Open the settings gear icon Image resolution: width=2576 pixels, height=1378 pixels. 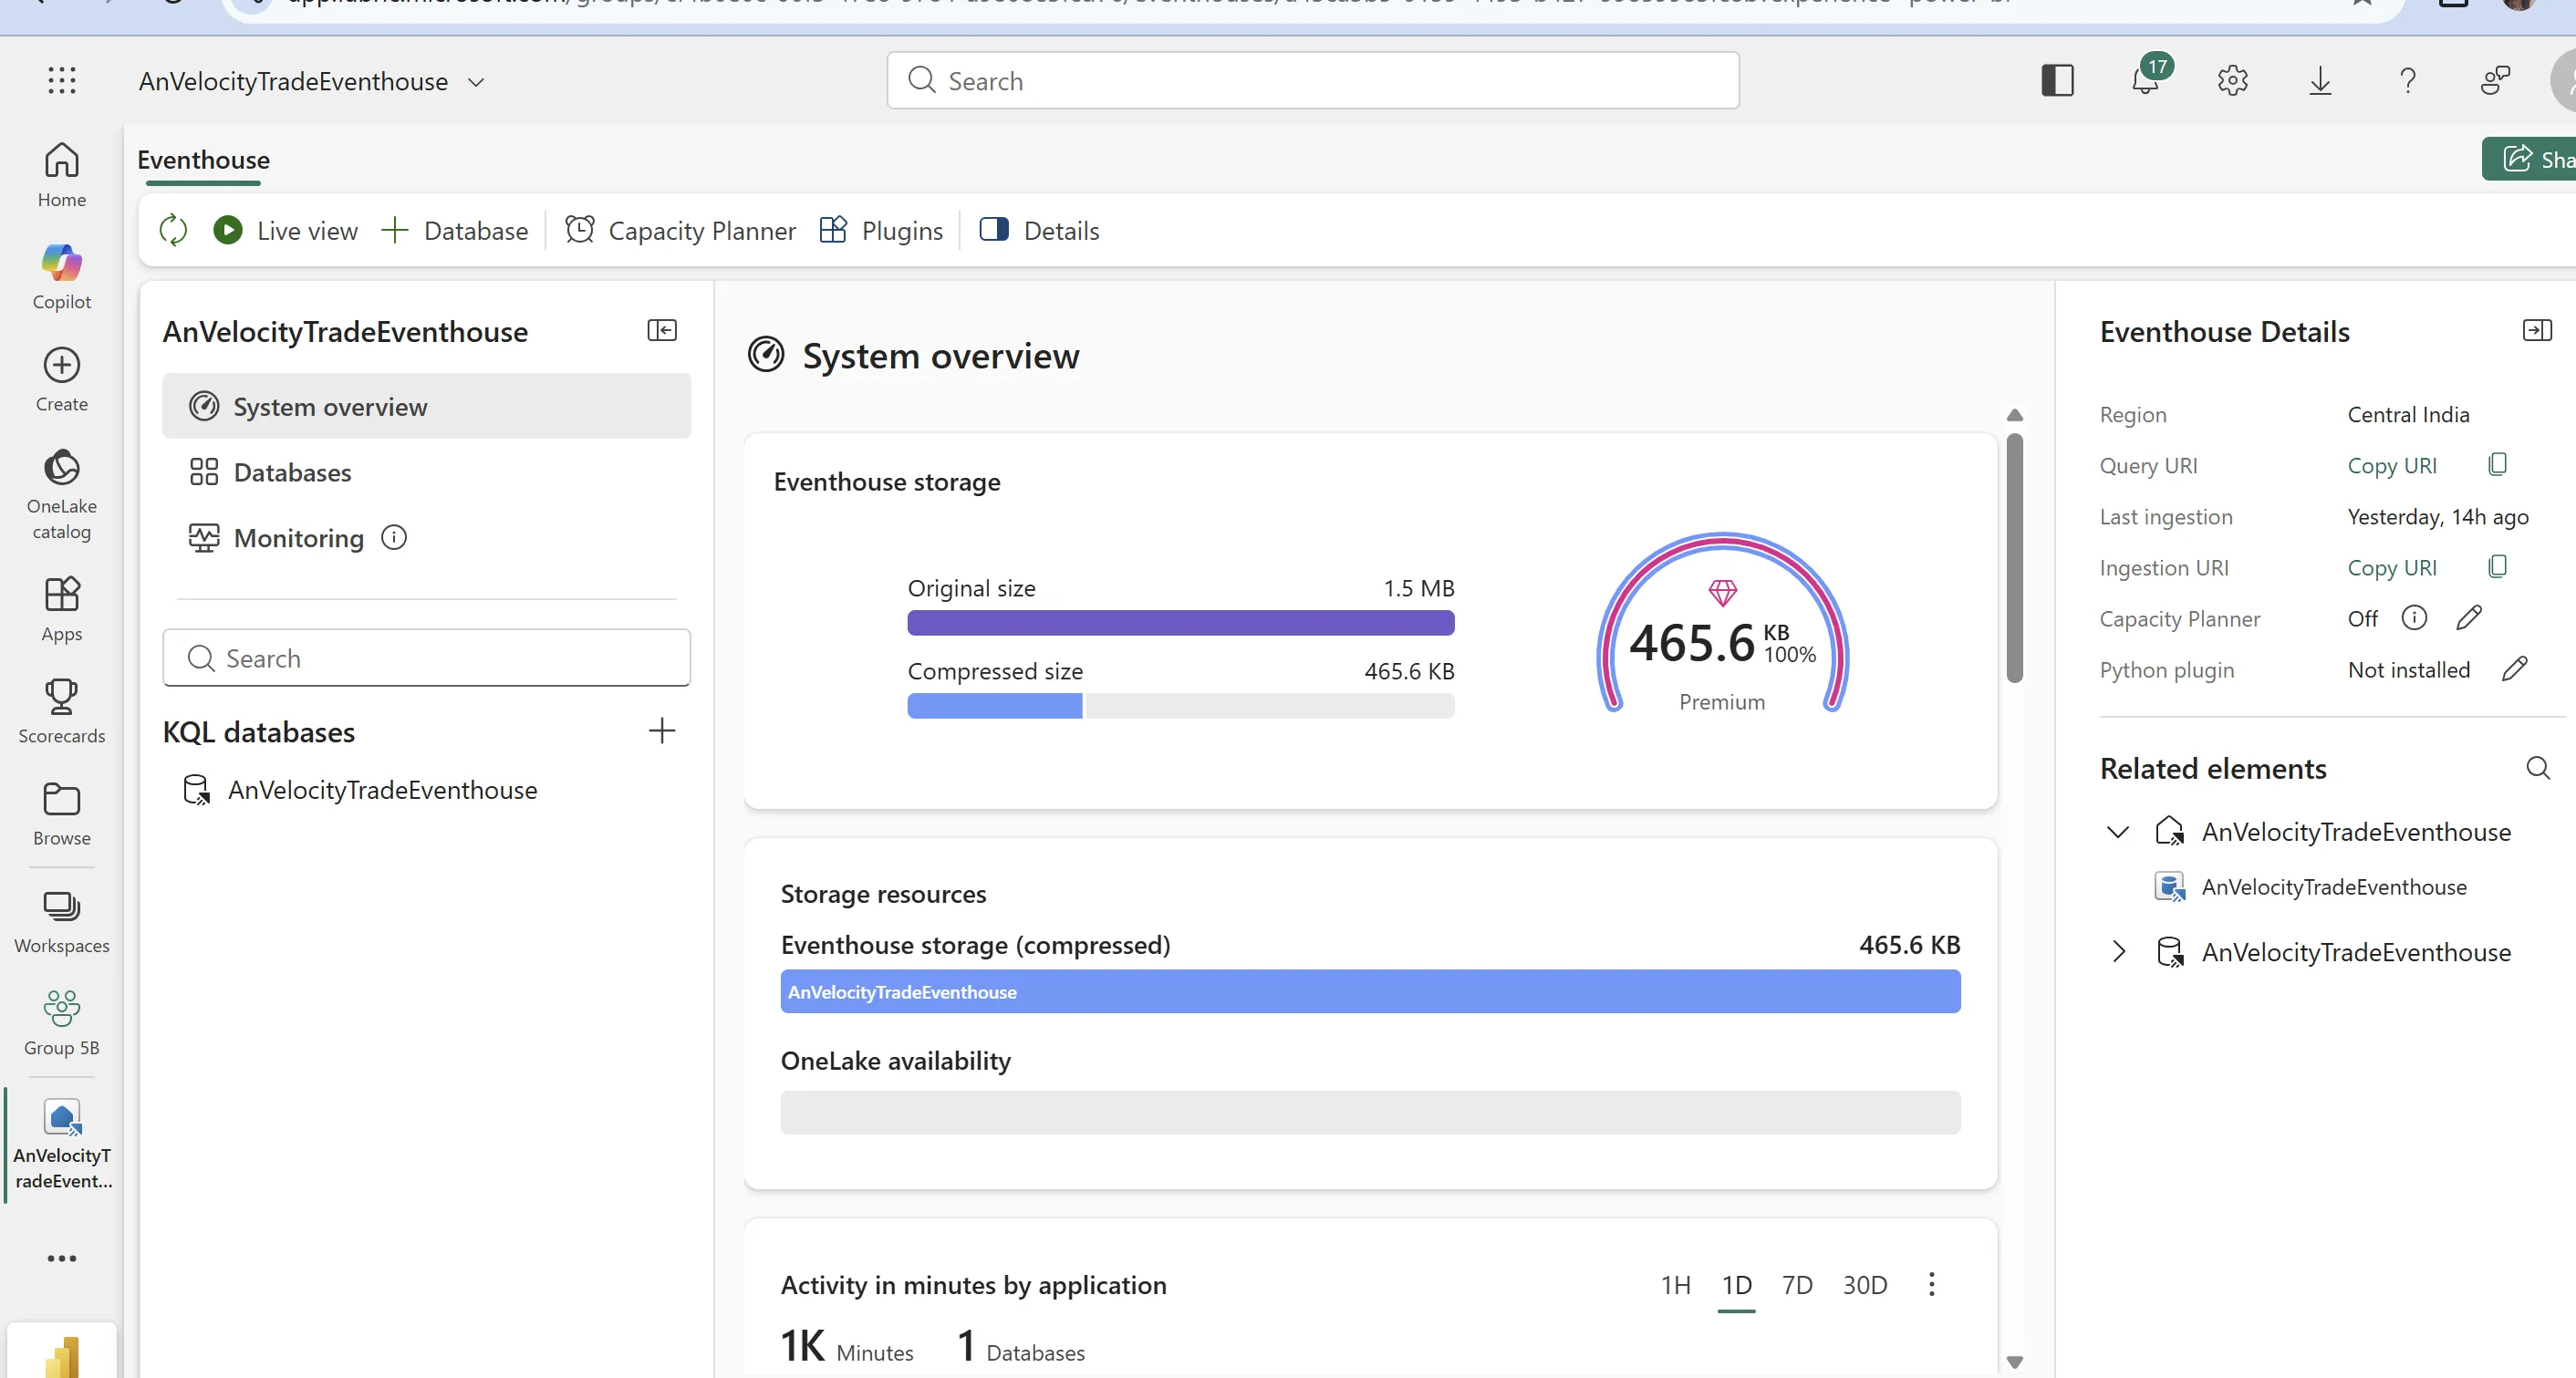(2233, 80)
